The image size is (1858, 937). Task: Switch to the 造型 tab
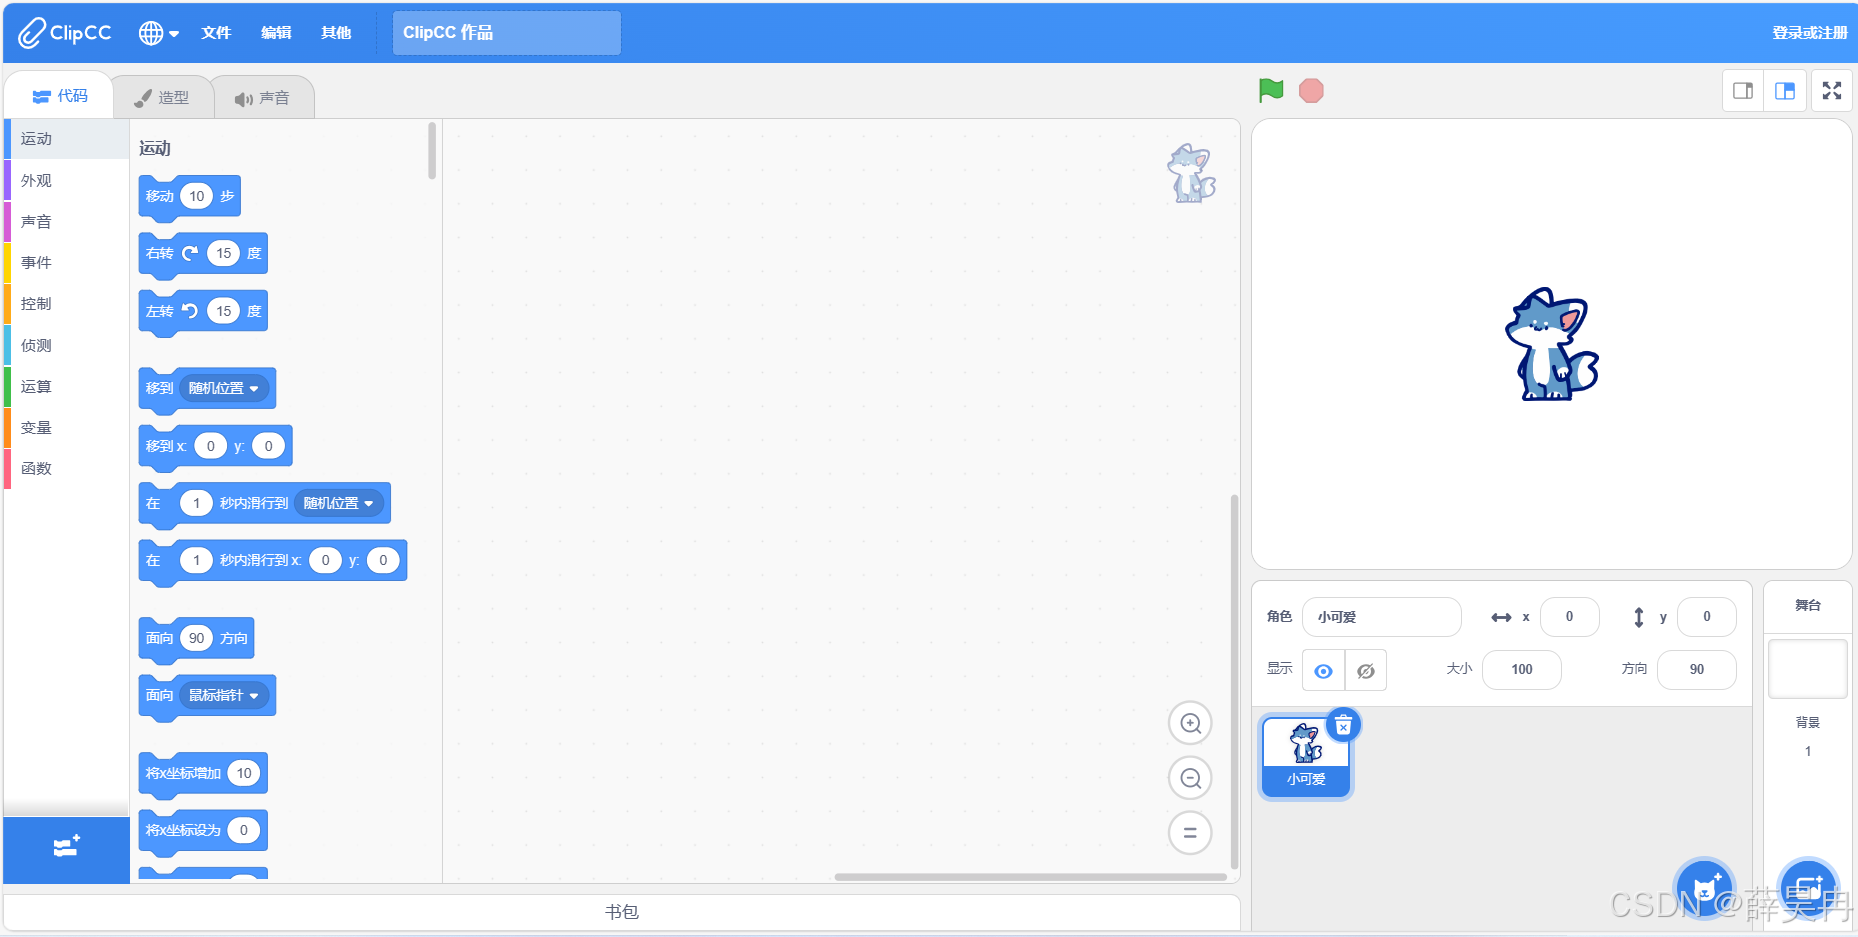[x=162, y=98]
